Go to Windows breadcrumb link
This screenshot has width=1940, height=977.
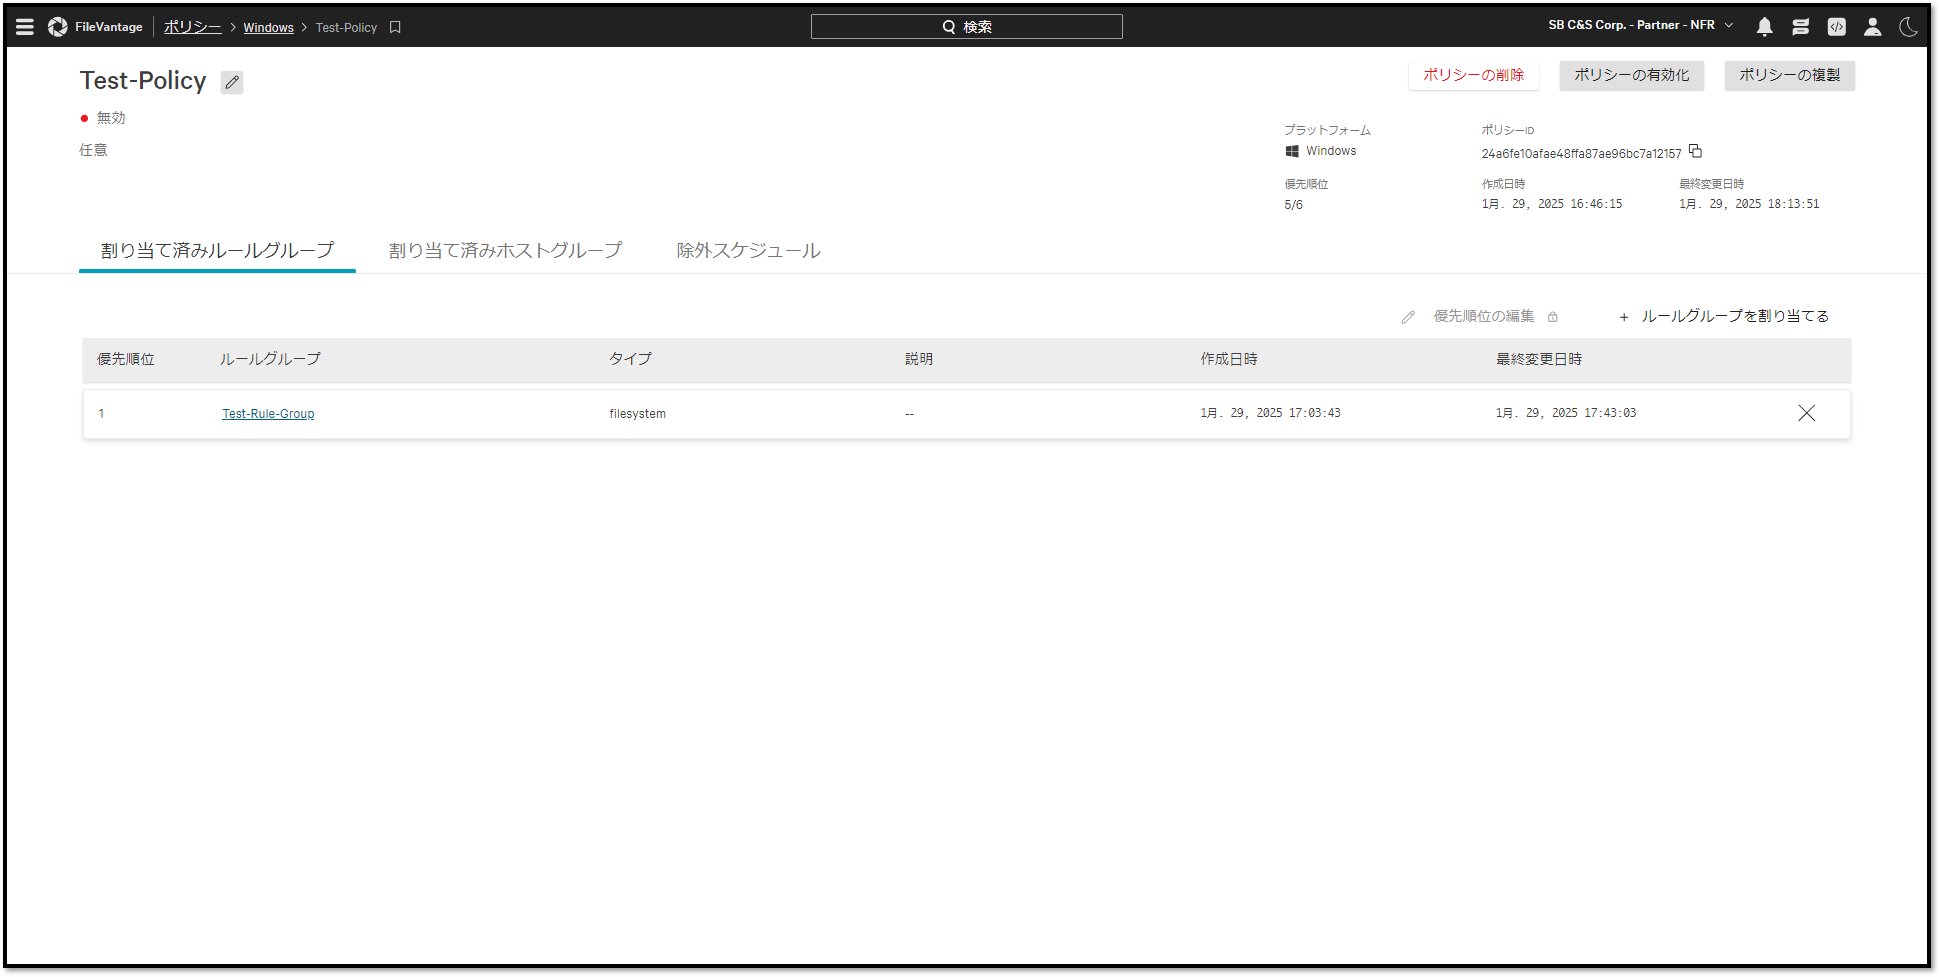[x=269, y=28]
